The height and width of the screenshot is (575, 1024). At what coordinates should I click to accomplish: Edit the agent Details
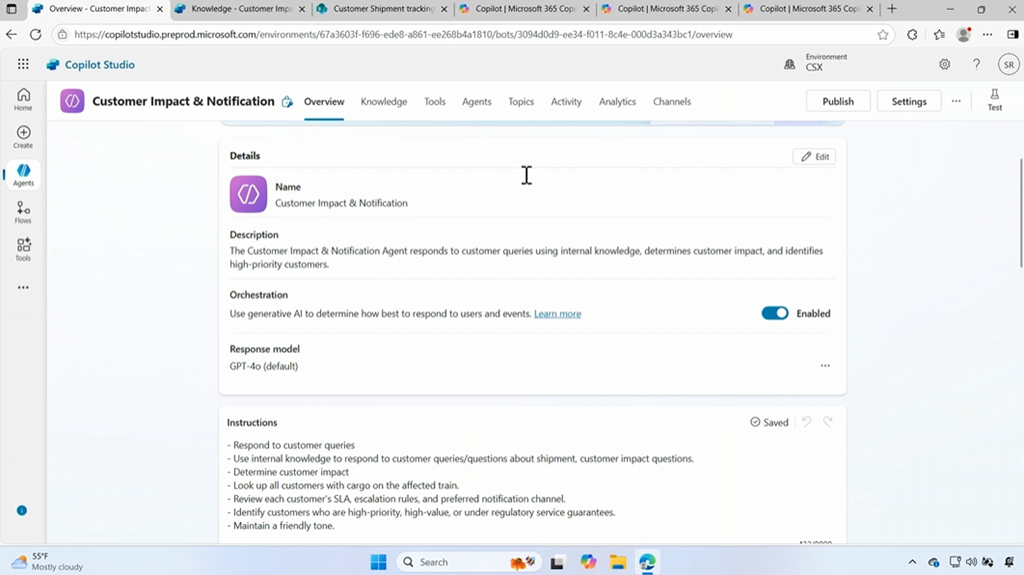[814, 157]
